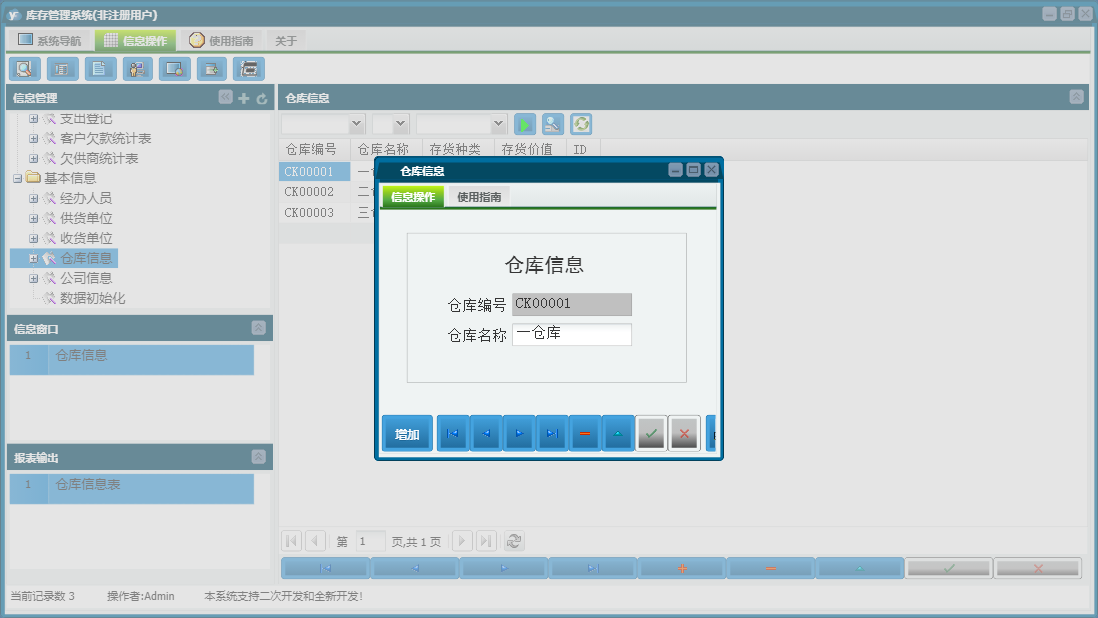Click the last-record navigation arrow in the dialog
This screenshot has height=618, width=1098.
tap(552, 433)
